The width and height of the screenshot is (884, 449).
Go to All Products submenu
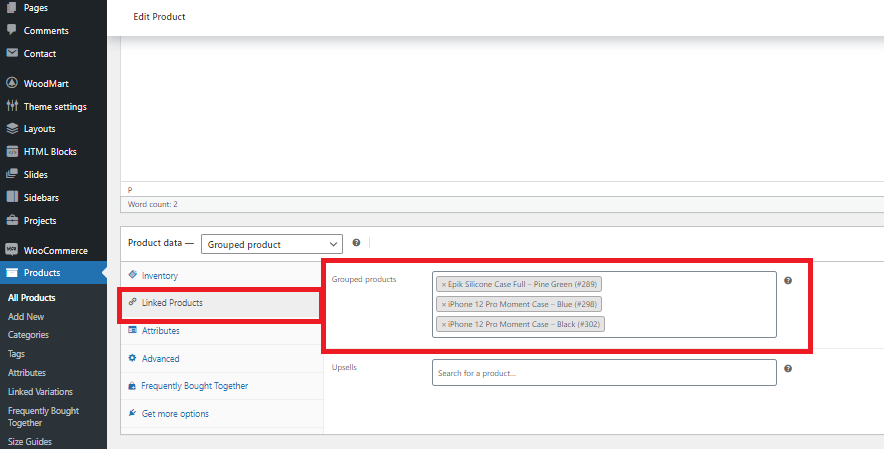pyautogui.click(x=32, y=297)
